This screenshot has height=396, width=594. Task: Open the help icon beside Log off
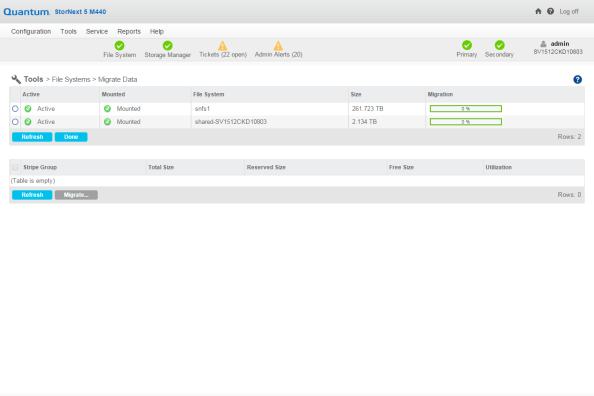pos(550,11)
